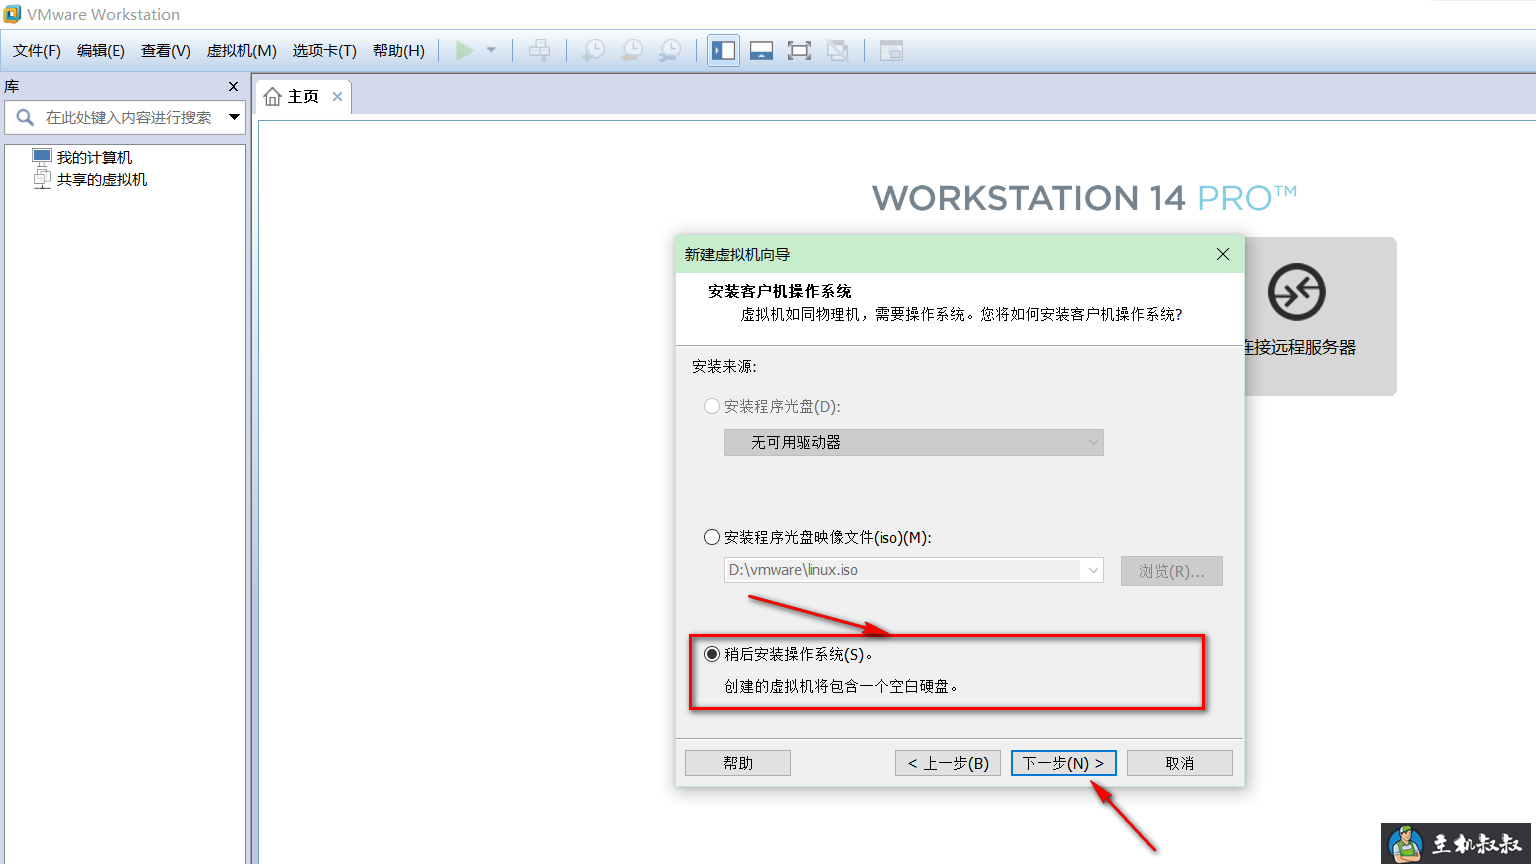Open the 查看(V) menu
This screenshot has width=1536, height=864.
pos(166,50)
